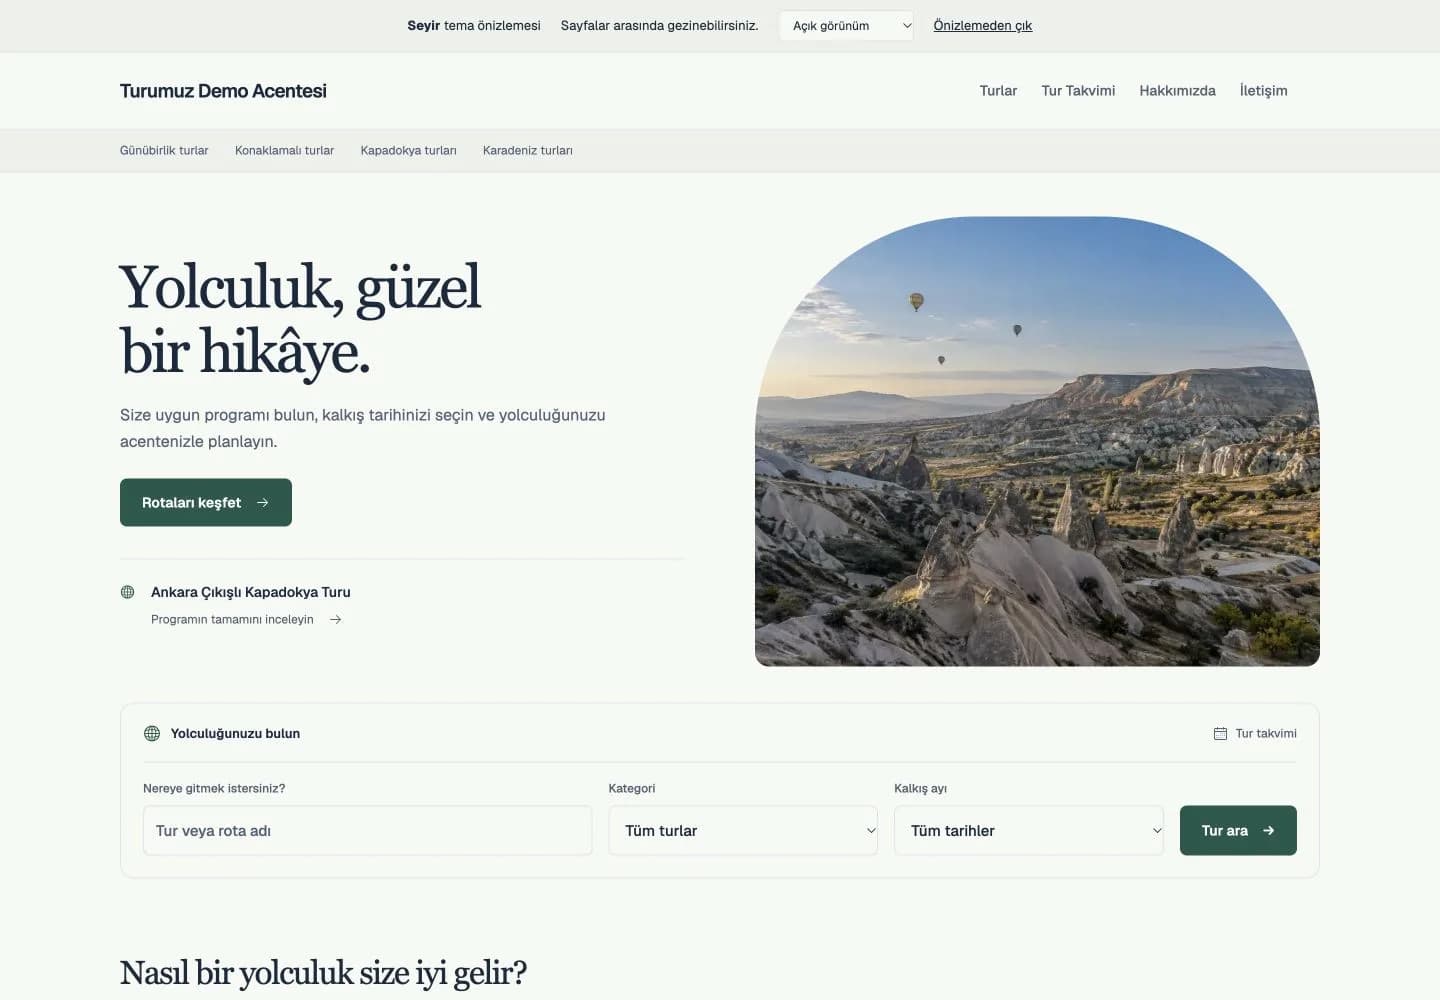Click the Rotaları keşfet button
This screenshot has width=1440, height=1000.
click(x=206, y=502)
